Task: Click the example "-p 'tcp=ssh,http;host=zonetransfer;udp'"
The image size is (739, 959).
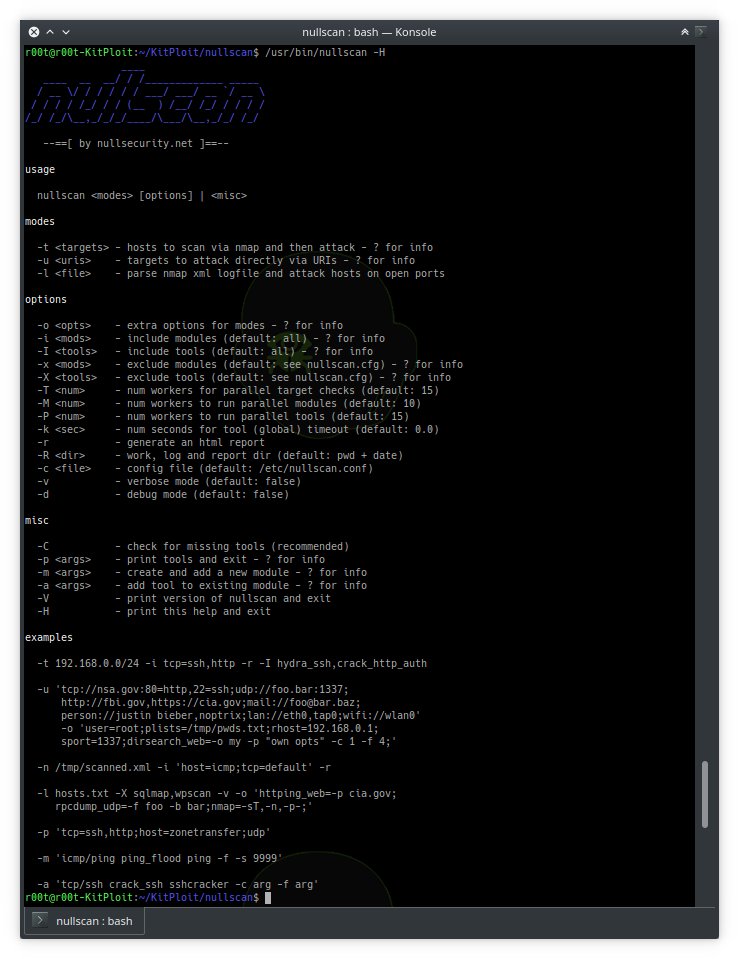Action: 154,832
